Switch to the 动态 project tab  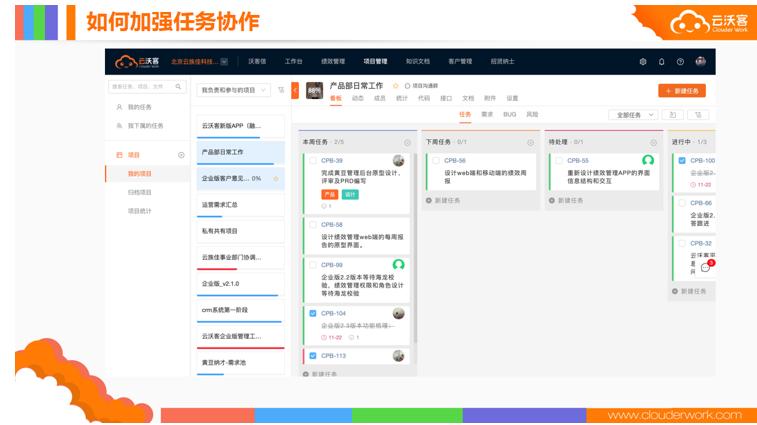(358, 98)
